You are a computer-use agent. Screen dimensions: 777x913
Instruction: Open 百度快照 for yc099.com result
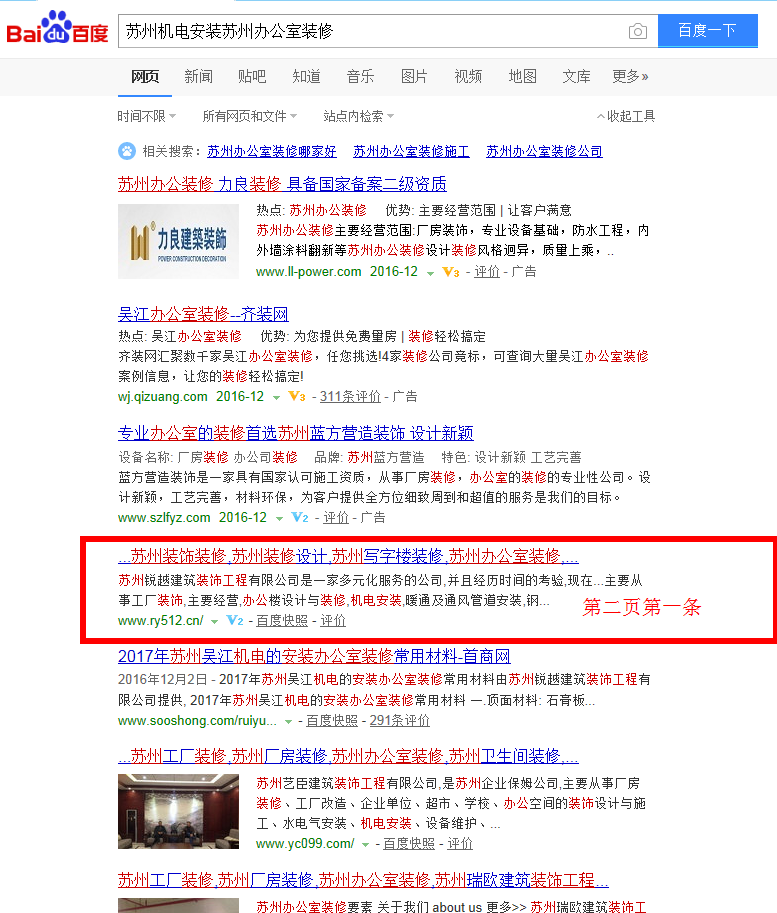click(x=409, y=844)
